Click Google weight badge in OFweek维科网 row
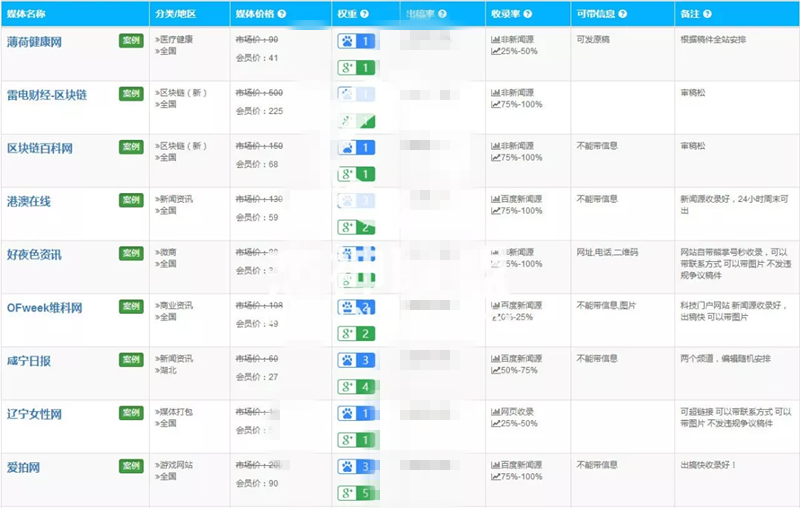 click(356, 334)
